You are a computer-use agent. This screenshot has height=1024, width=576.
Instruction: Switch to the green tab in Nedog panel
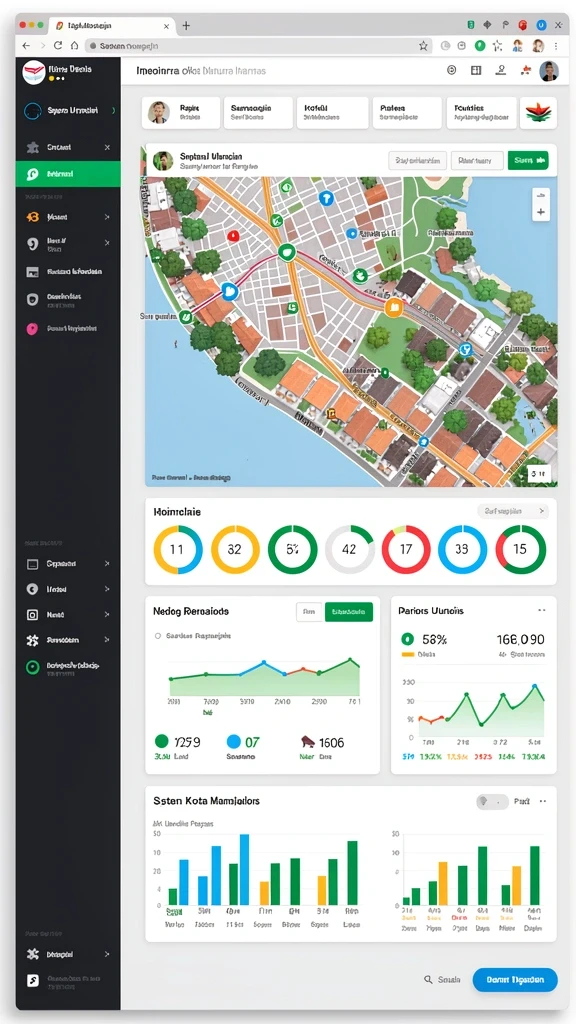coord(349,612)
